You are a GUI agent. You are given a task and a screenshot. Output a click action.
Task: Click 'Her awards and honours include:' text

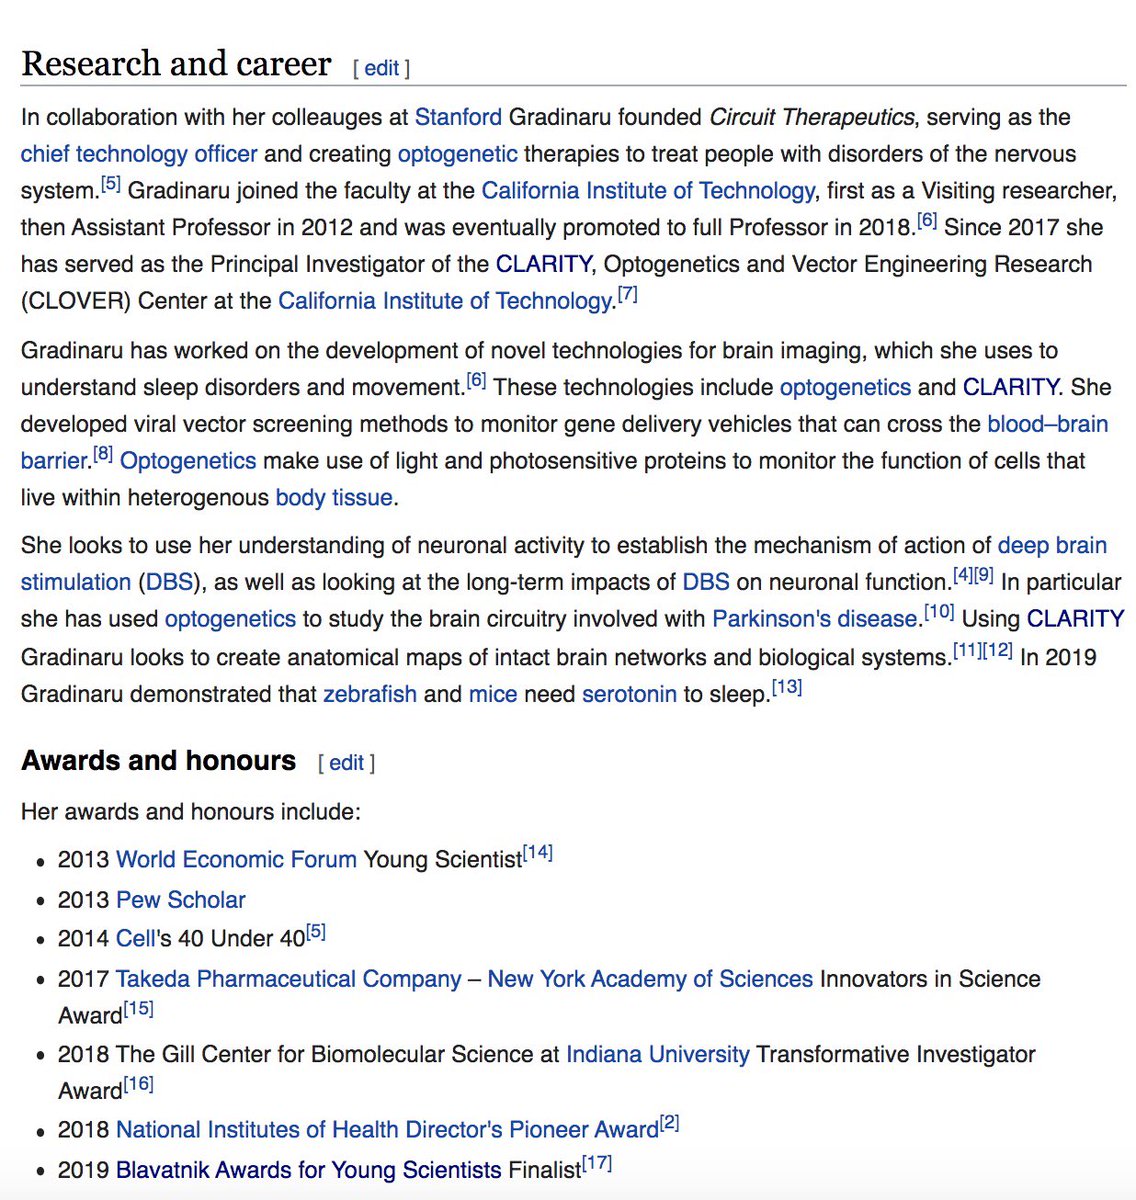191,812
